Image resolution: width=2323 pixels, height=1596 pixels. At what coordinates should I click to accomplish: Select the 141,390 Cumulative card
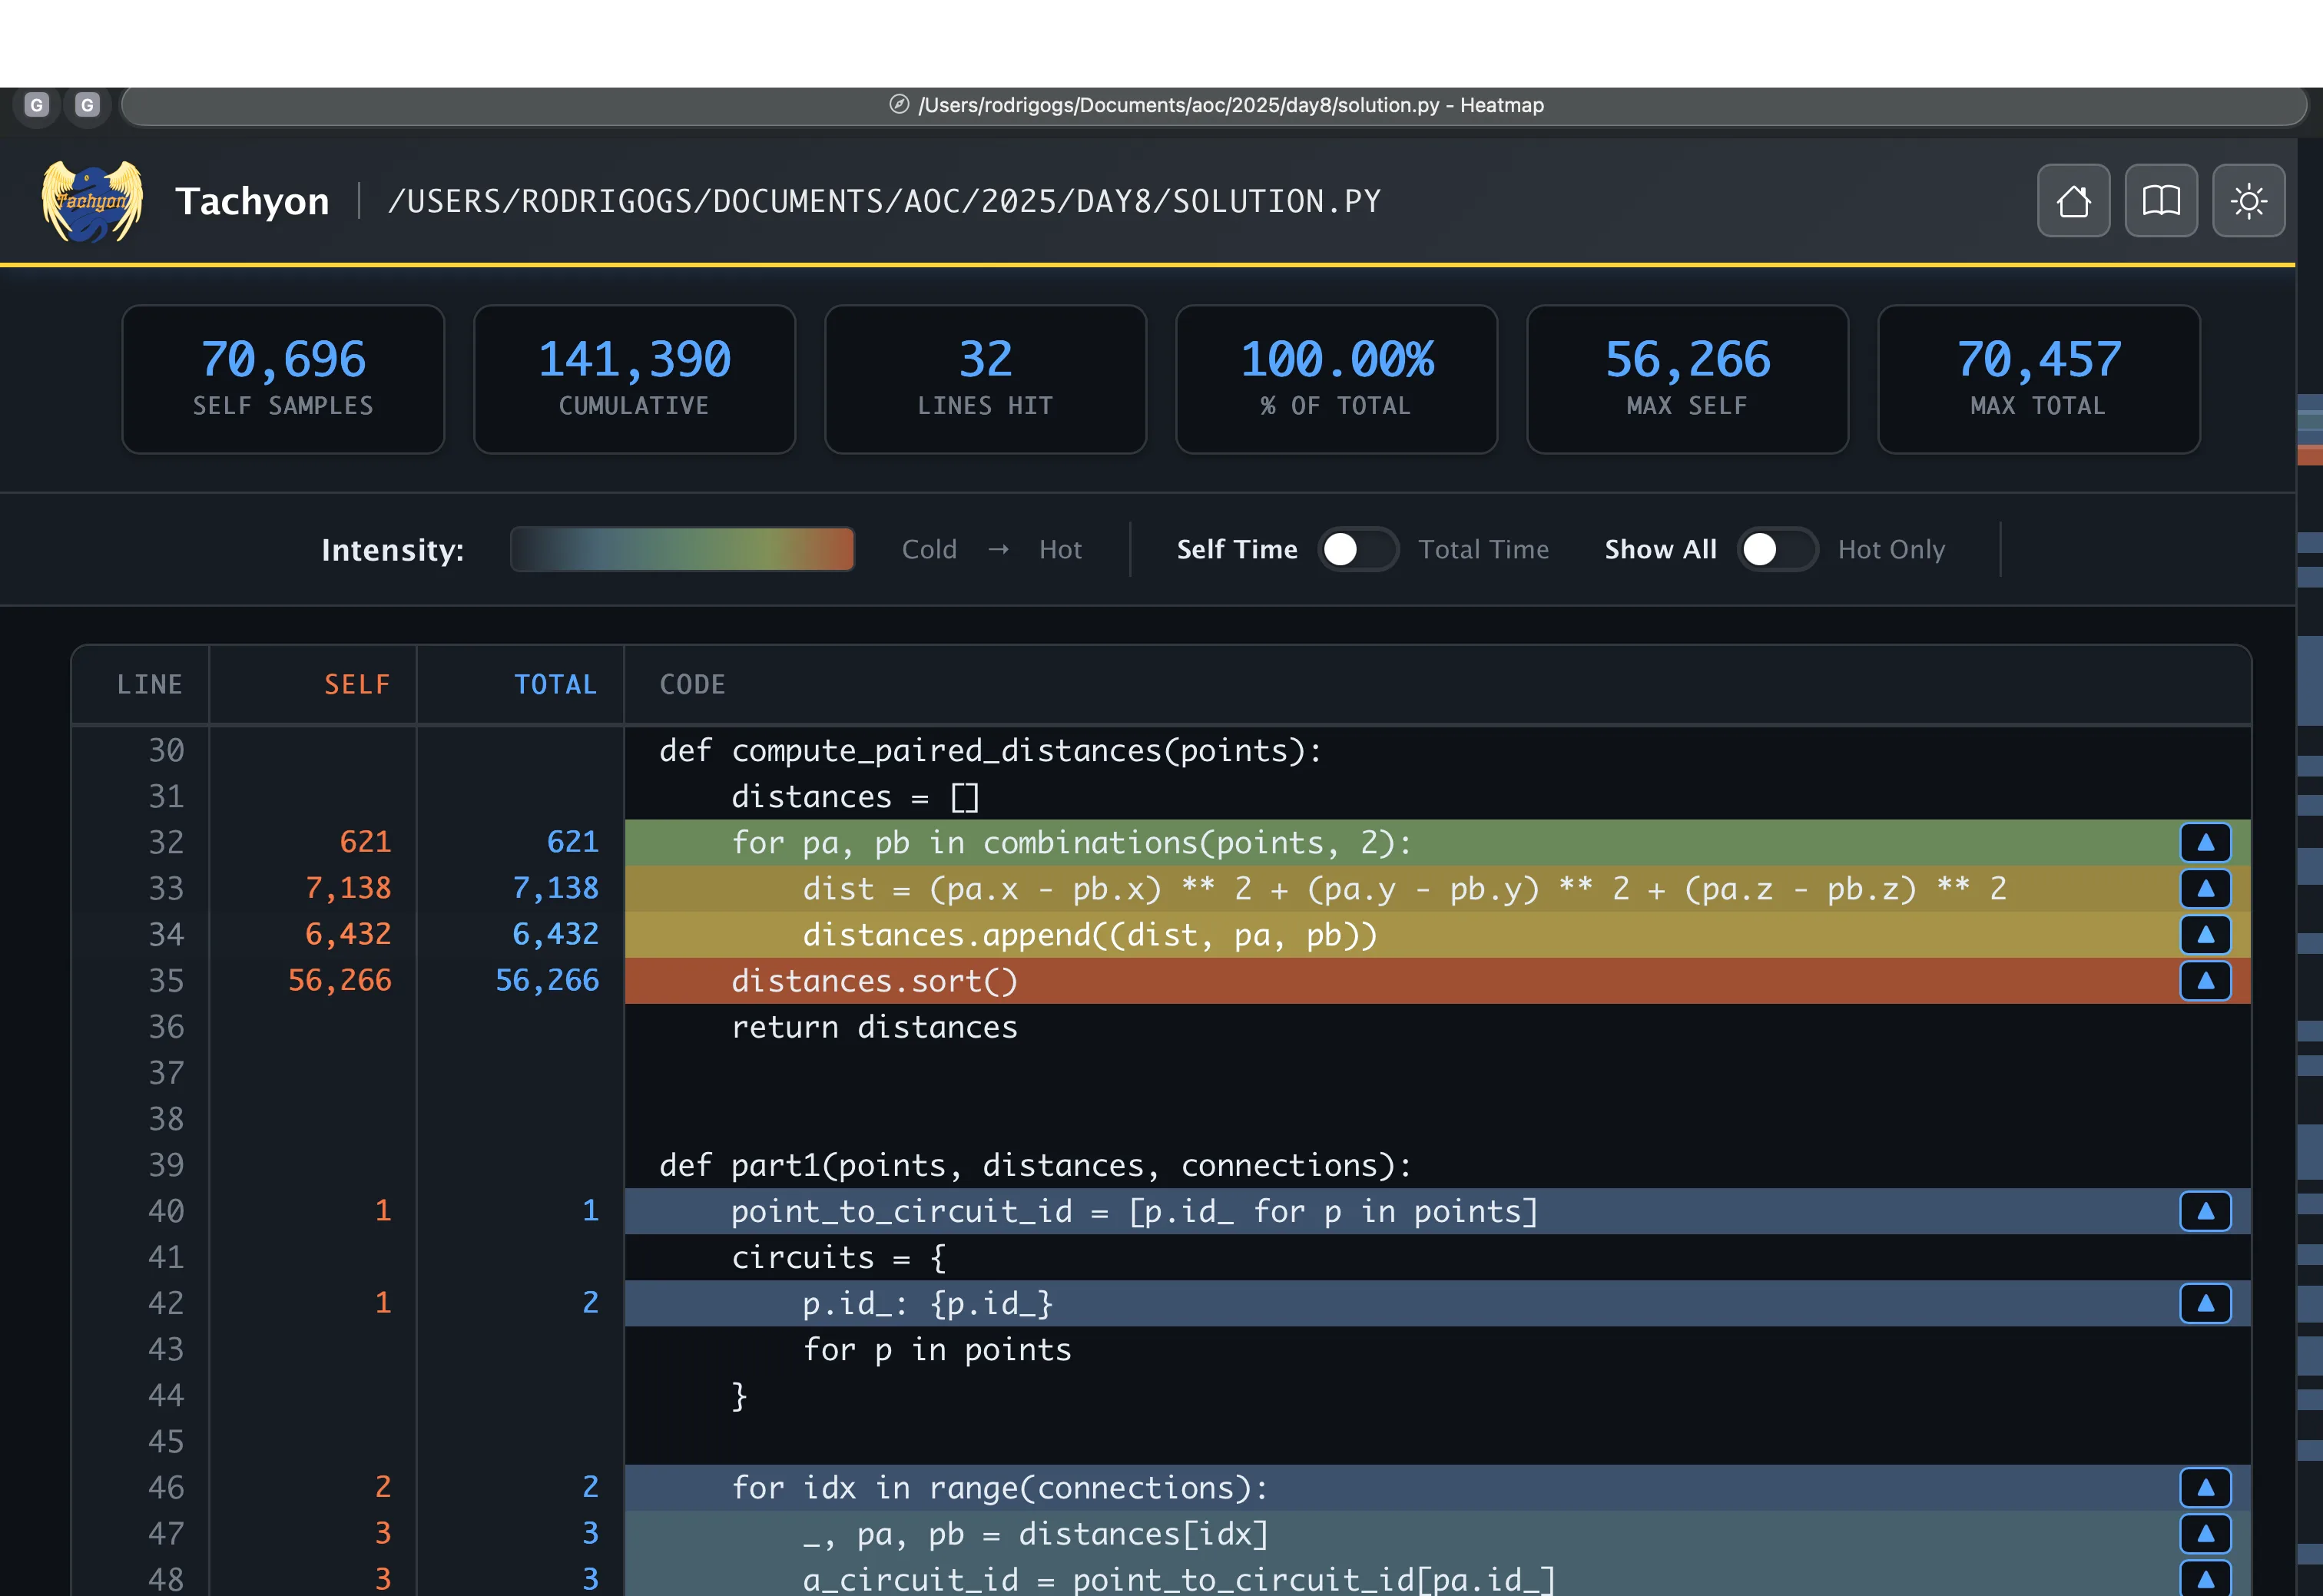(634, 379)
